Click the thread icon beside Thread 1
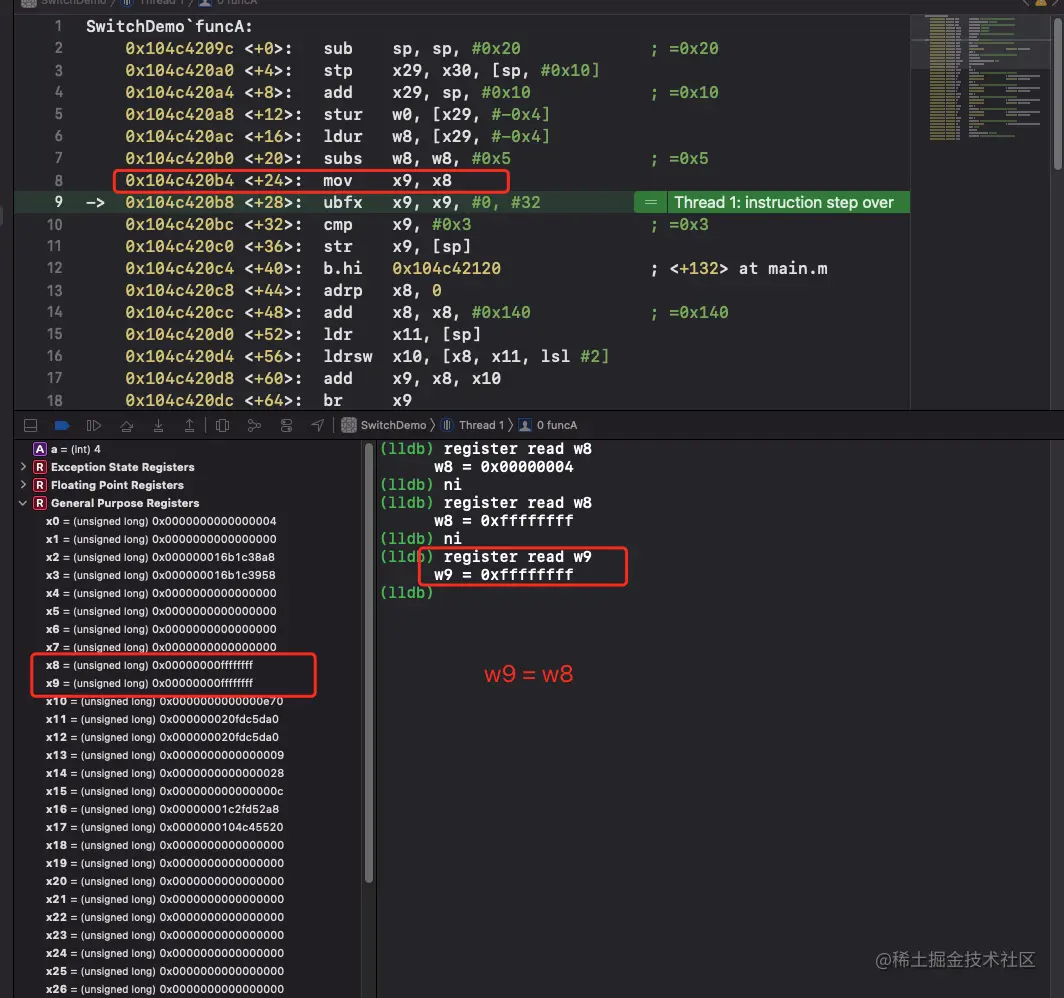The height and width of the screenshot is (998, 1064). pos(446,425)
